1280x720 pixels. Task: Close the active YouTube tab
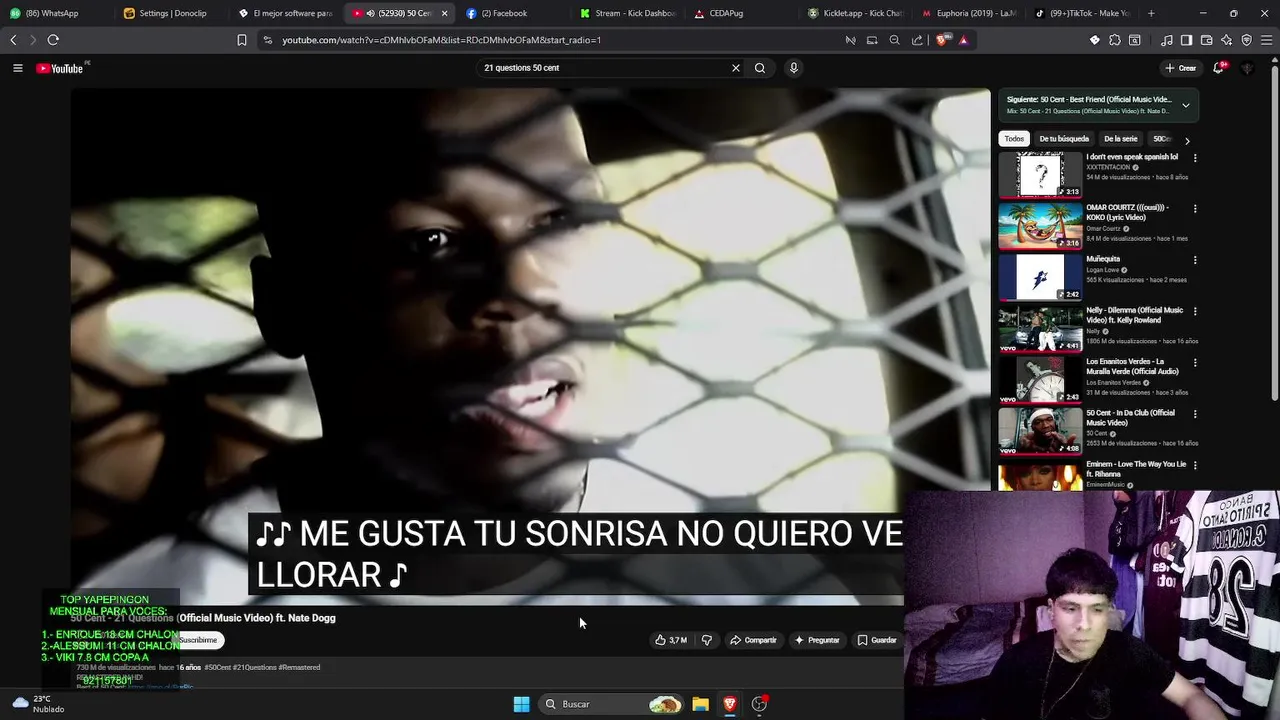pyautogui.click(x=444, y=13)
